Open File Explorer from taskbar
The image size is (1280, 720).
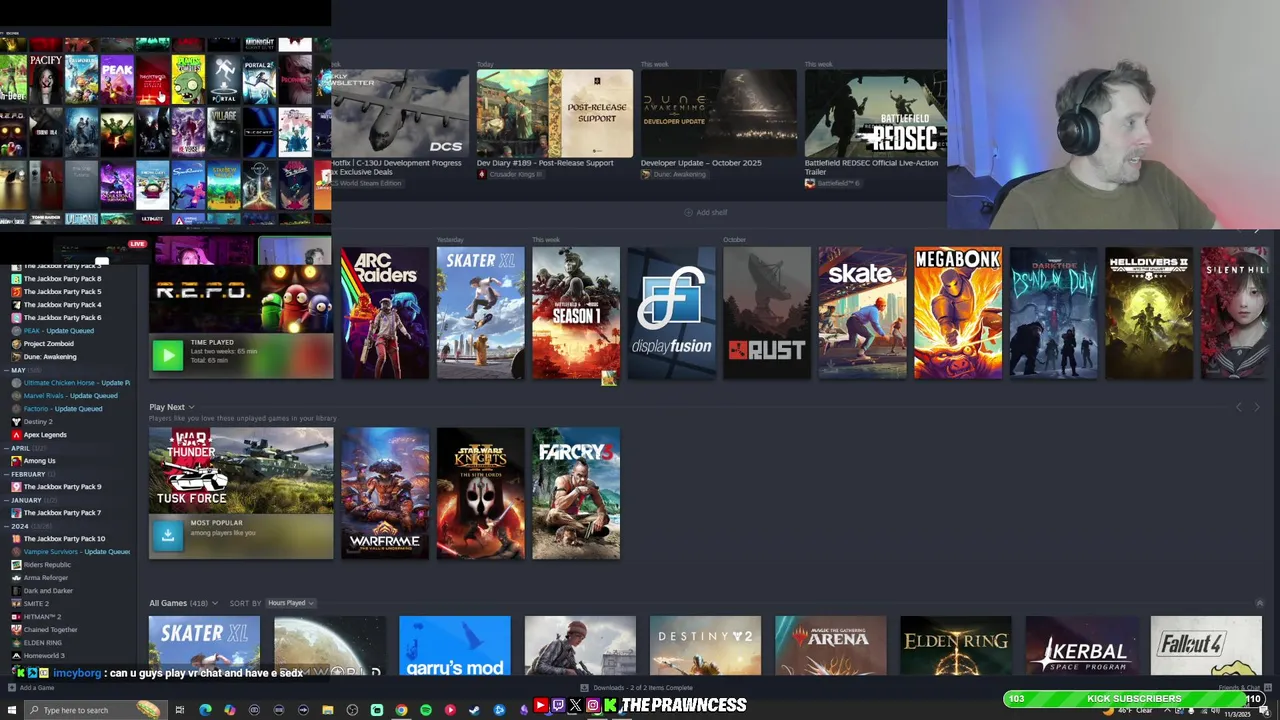(x=327, y=710)
